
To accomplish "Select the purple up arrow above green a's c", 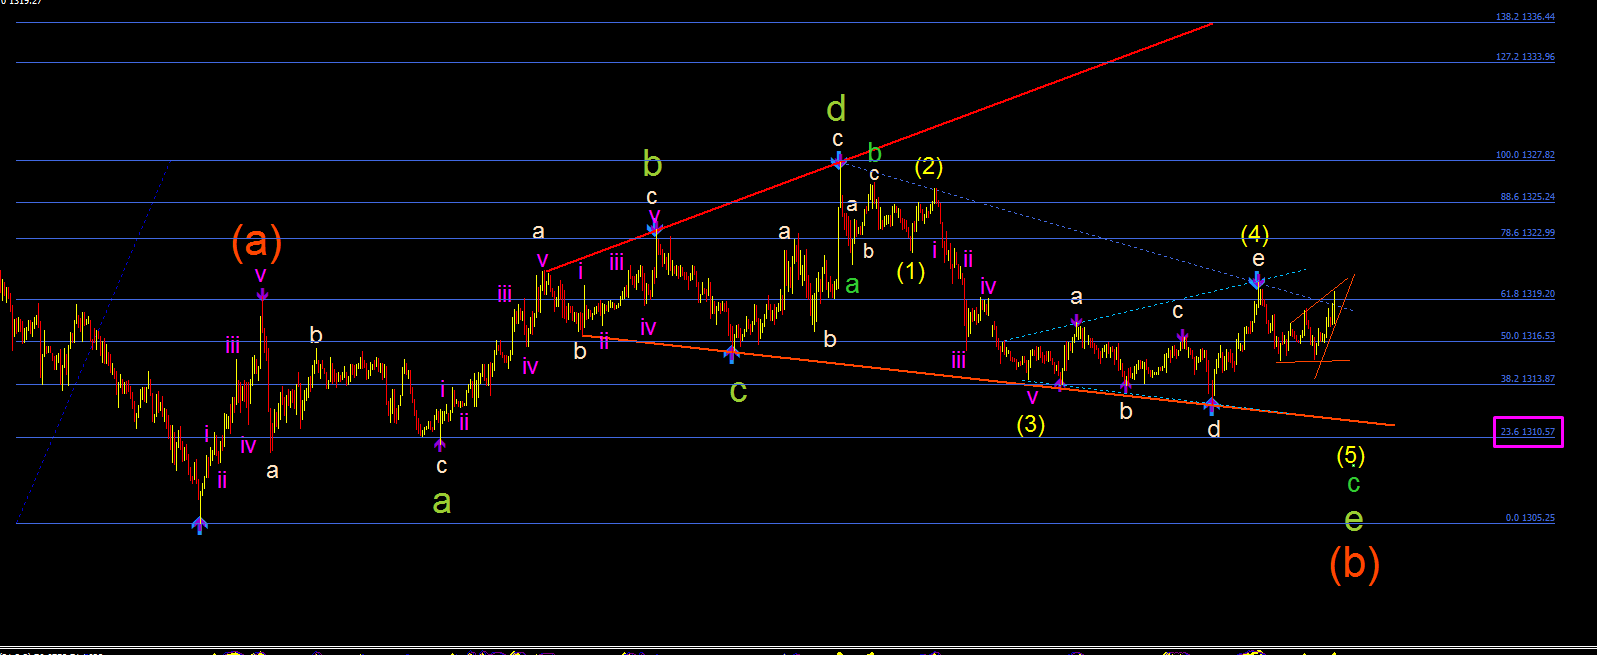I will [440, 446].
